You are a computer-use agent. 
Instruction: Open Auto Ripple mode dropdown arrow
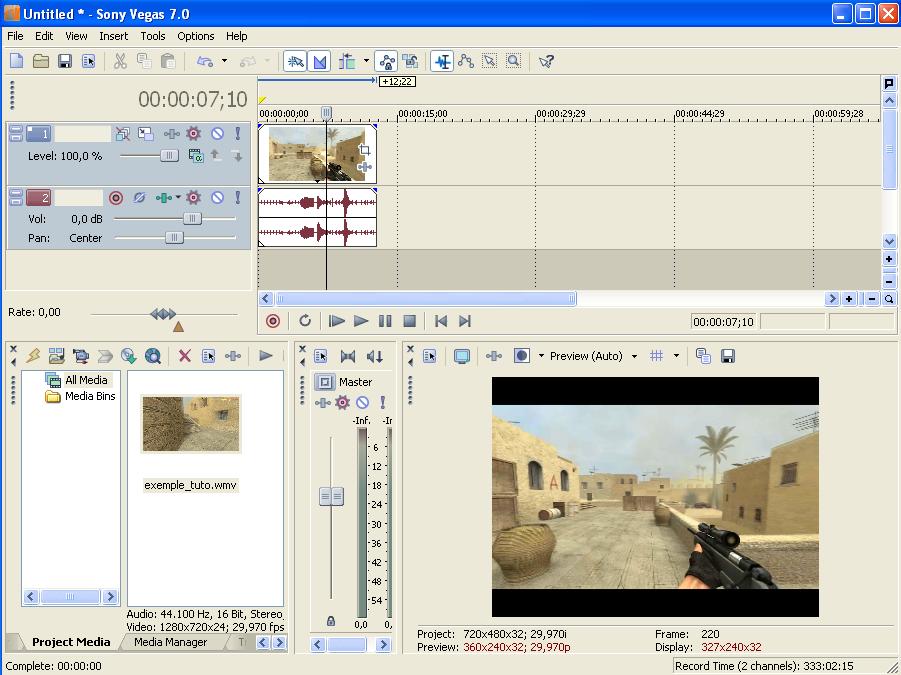click(x=366, y=60)
